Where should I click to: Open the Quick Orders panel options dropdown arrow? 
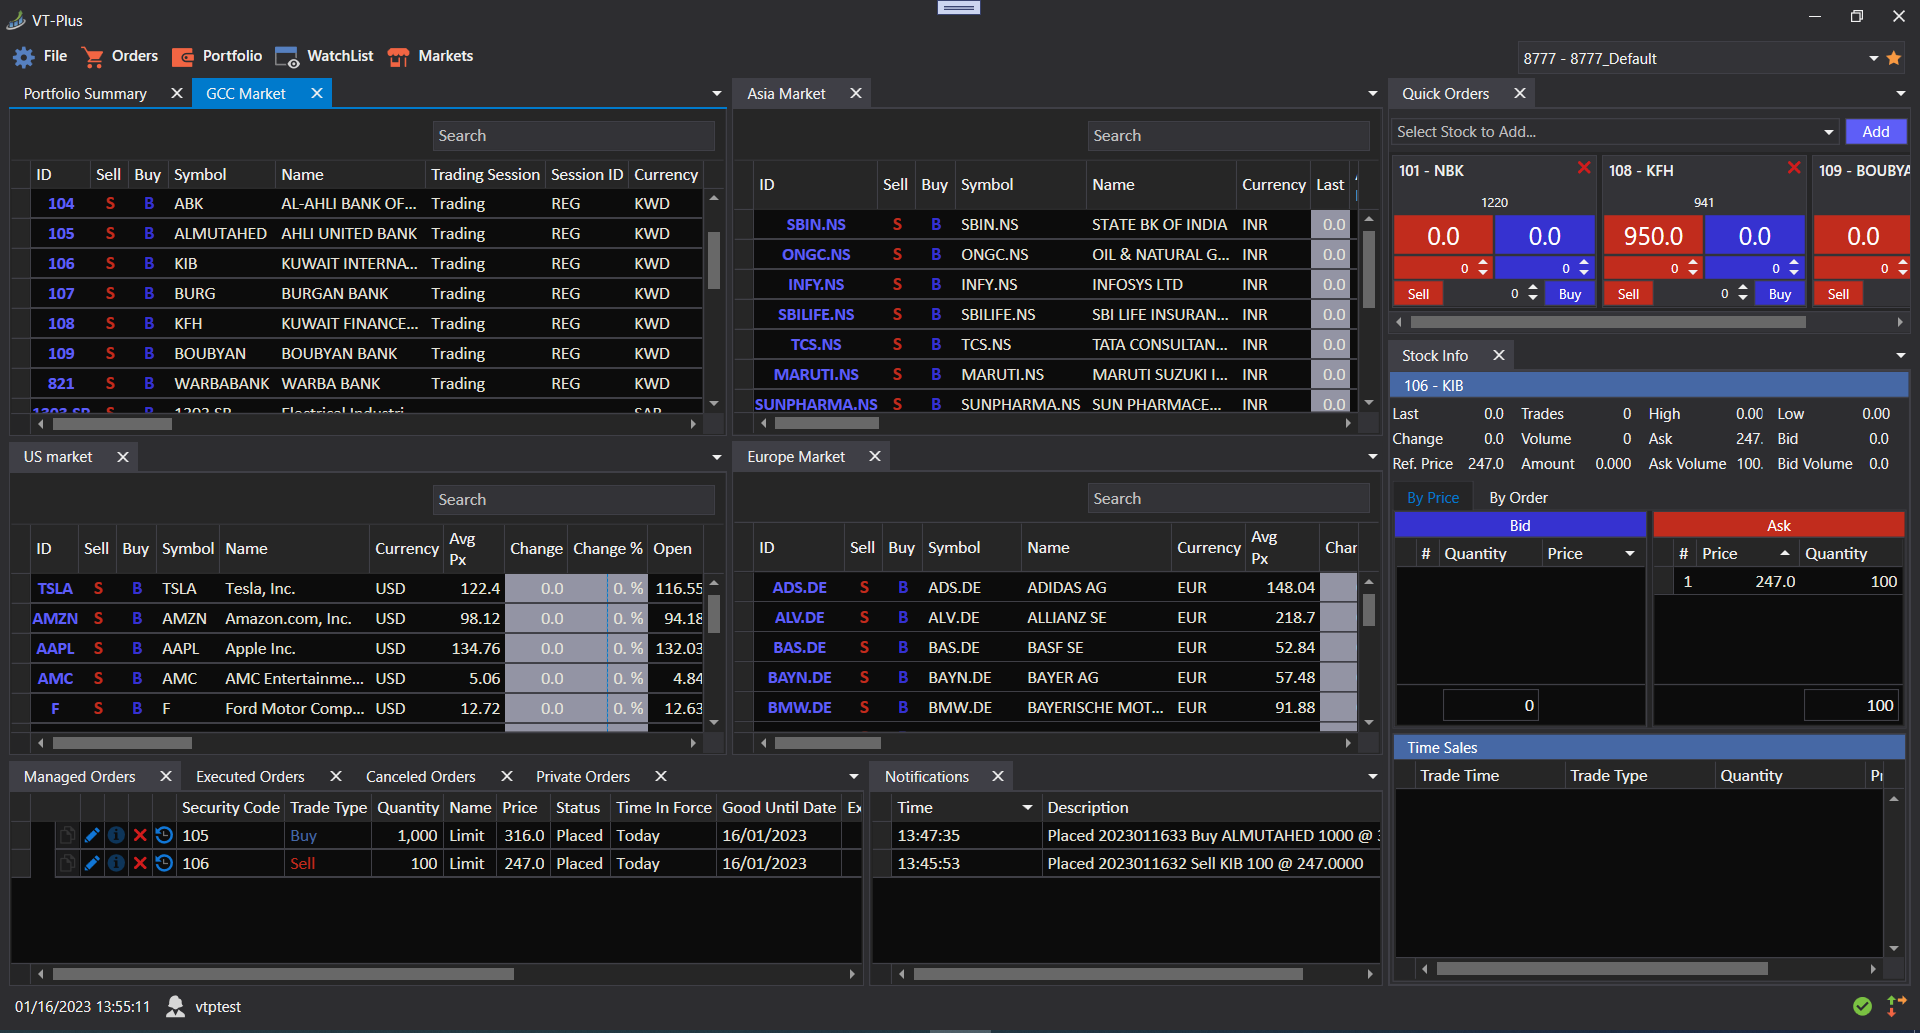(1900, 93)
